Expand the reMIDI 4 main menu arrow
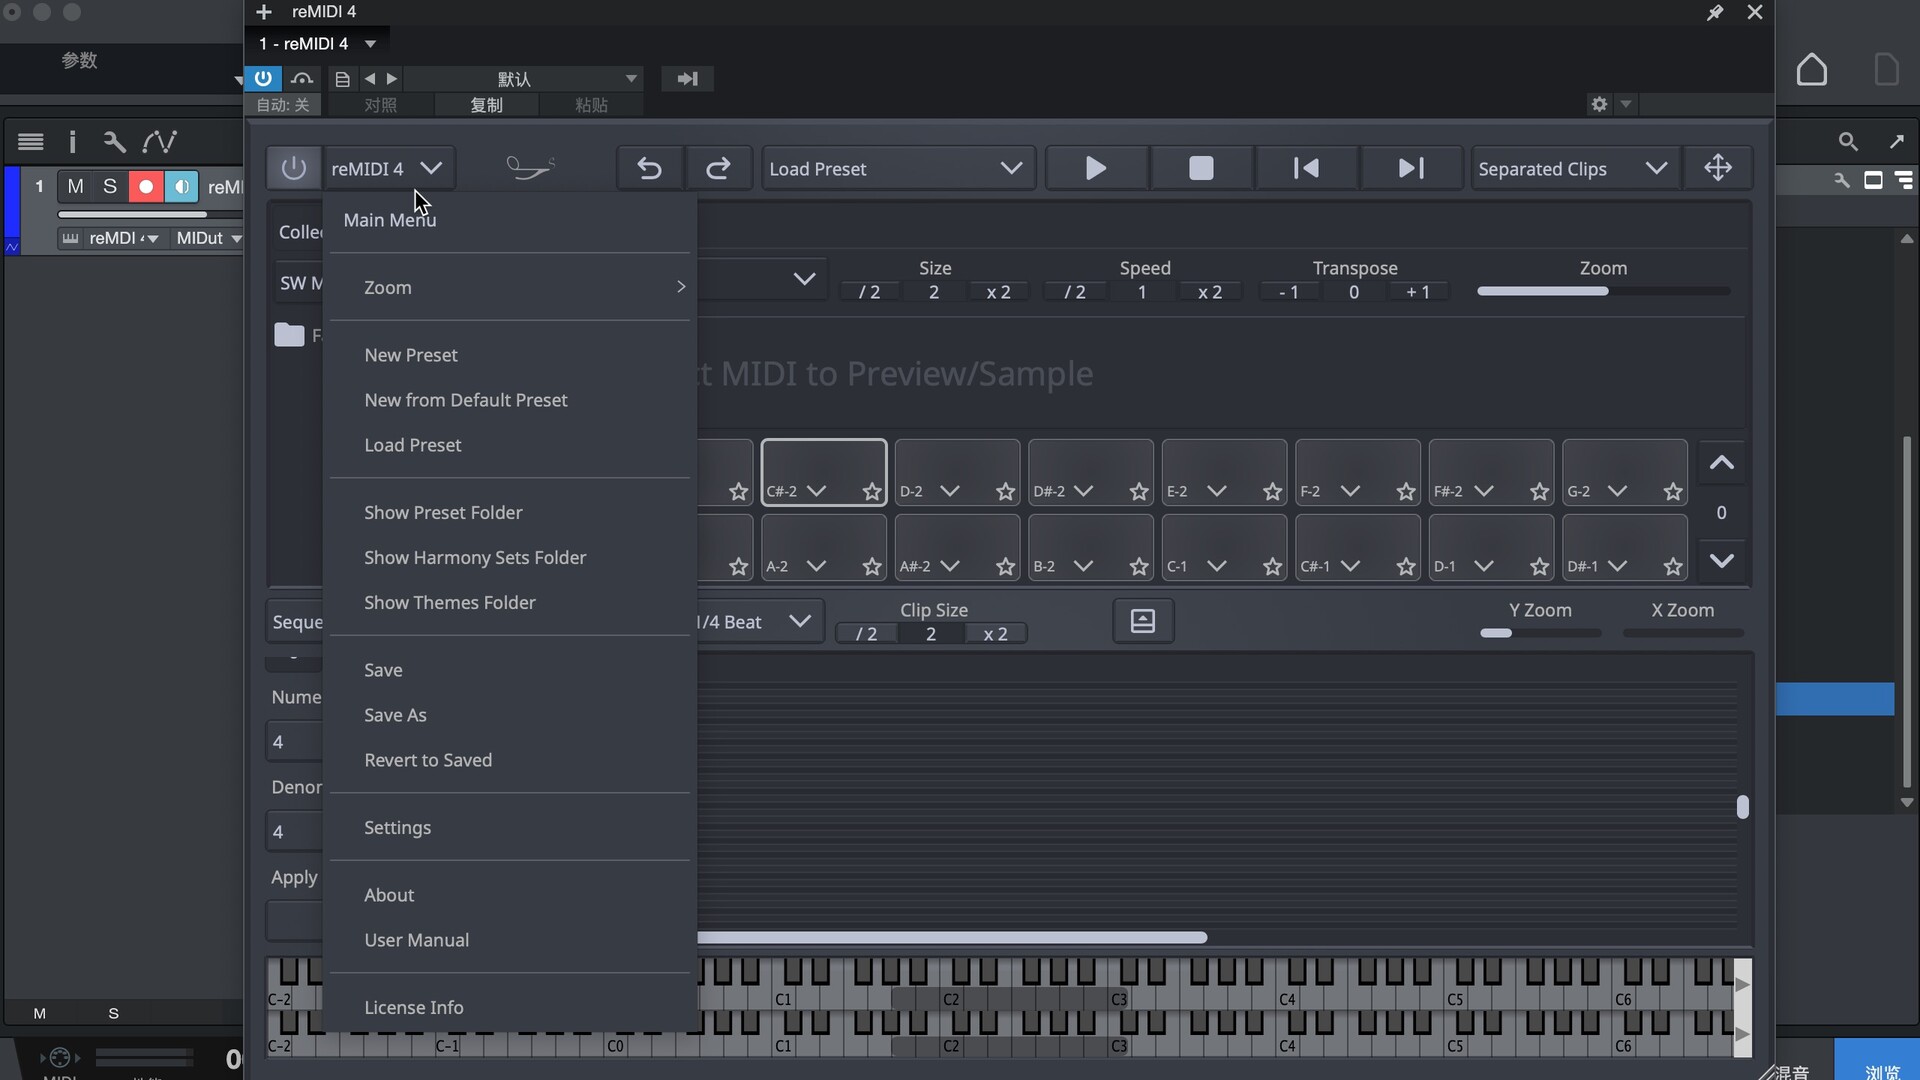Image resolution: width=1920 pixels, height=1080 pixels. [431, 168]
